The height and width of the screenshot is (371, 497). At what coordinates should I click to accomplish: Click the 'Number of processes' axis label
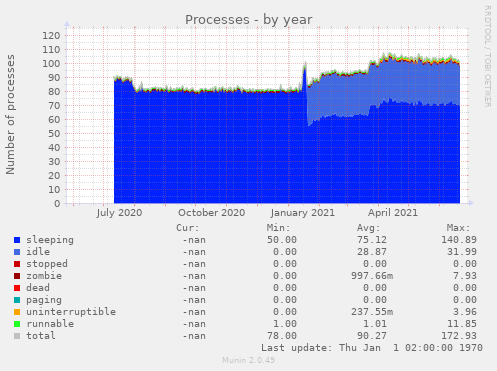10,115
